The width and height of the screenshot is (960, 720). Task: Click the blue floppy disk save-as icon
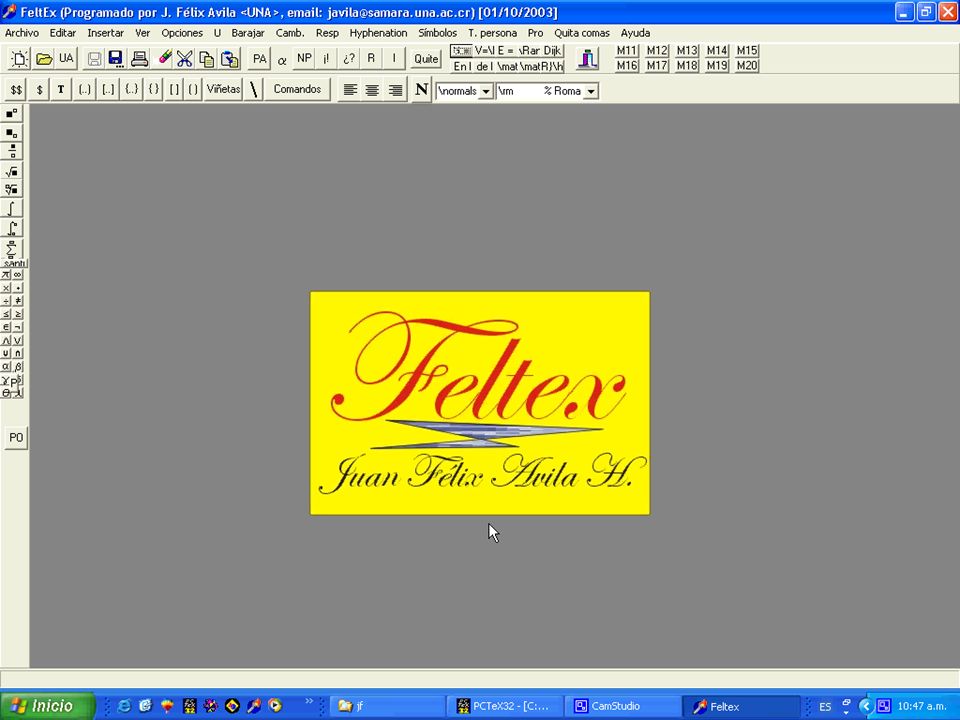click(116, 59)
